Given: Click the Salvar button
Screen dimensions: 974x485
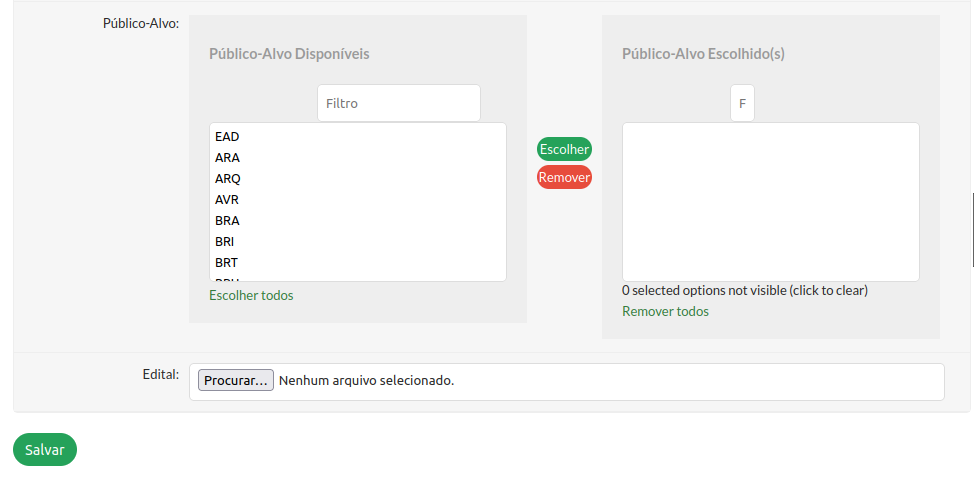Looking at the screenshot, I should [x=45, y=450].
